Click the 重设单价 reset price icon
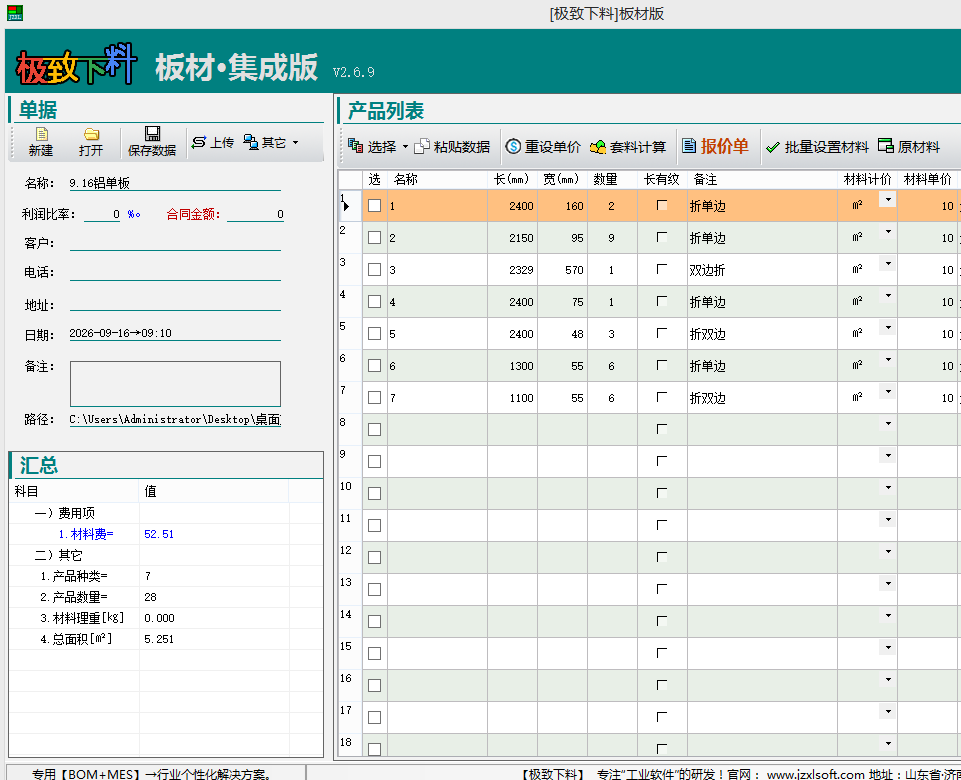This screenshot has height=780, width=961. pos(513,146)
